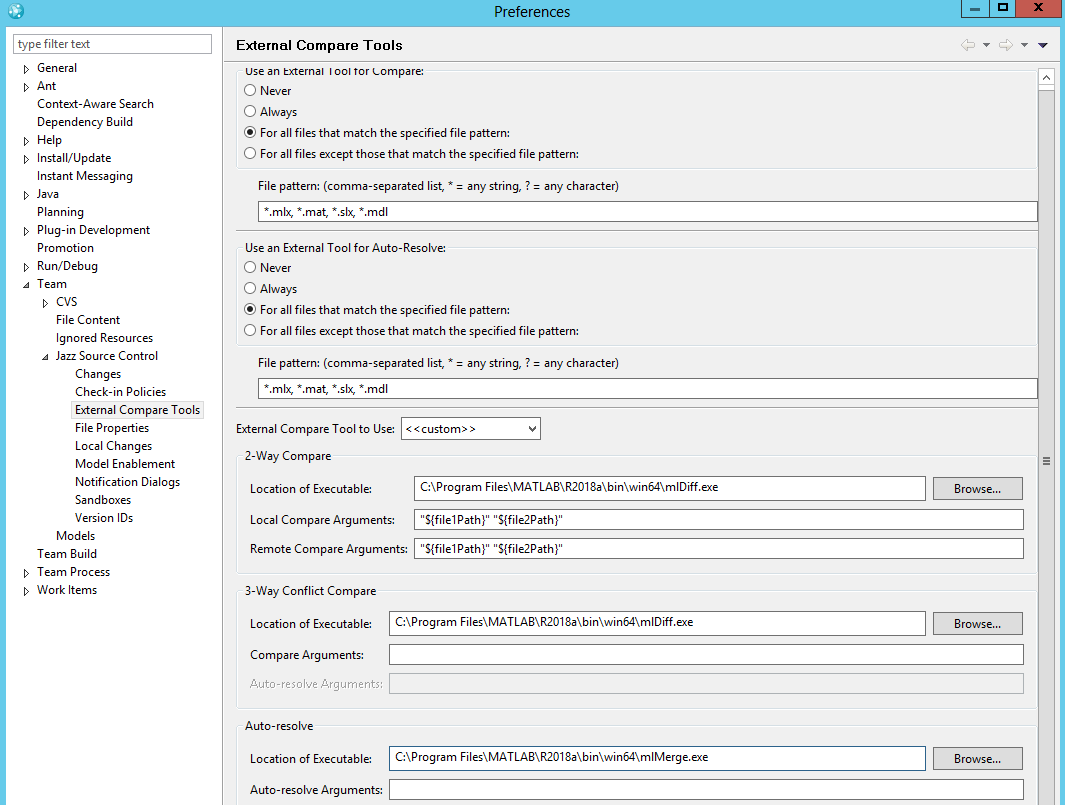1065x805 pixels.
Task: Click the Compare file pattern field
Action: tap(647, 211)
